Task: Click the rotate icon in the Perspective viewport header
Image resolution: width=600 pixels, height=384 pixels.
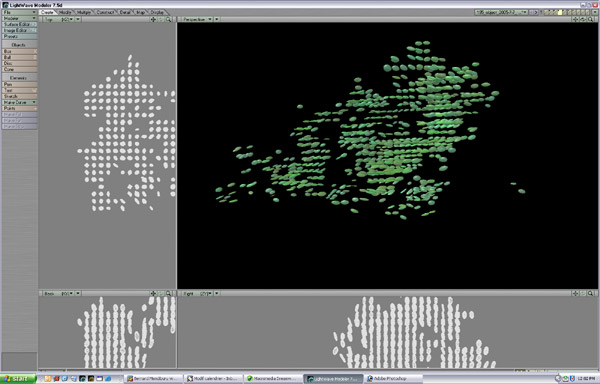Action: coord(583,19)
